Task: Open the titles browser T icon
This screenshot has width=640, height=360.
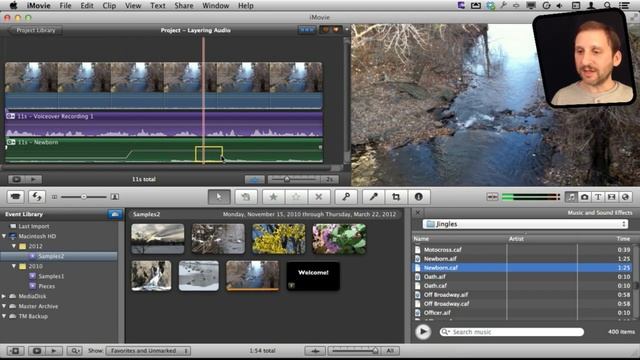Action: tap(598, 197)
